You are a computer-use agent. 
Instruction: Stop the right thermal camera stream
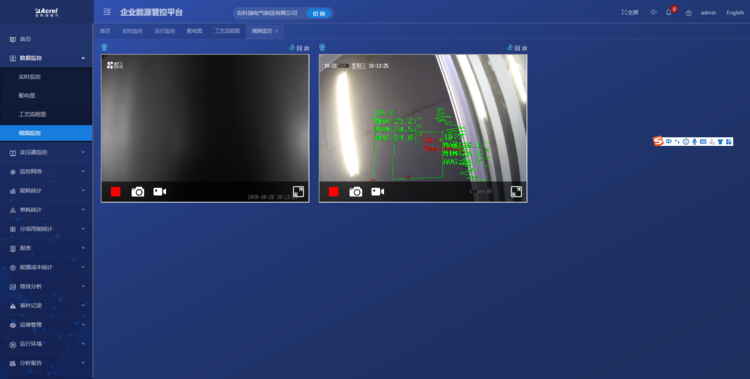click(x=334, y=192)
